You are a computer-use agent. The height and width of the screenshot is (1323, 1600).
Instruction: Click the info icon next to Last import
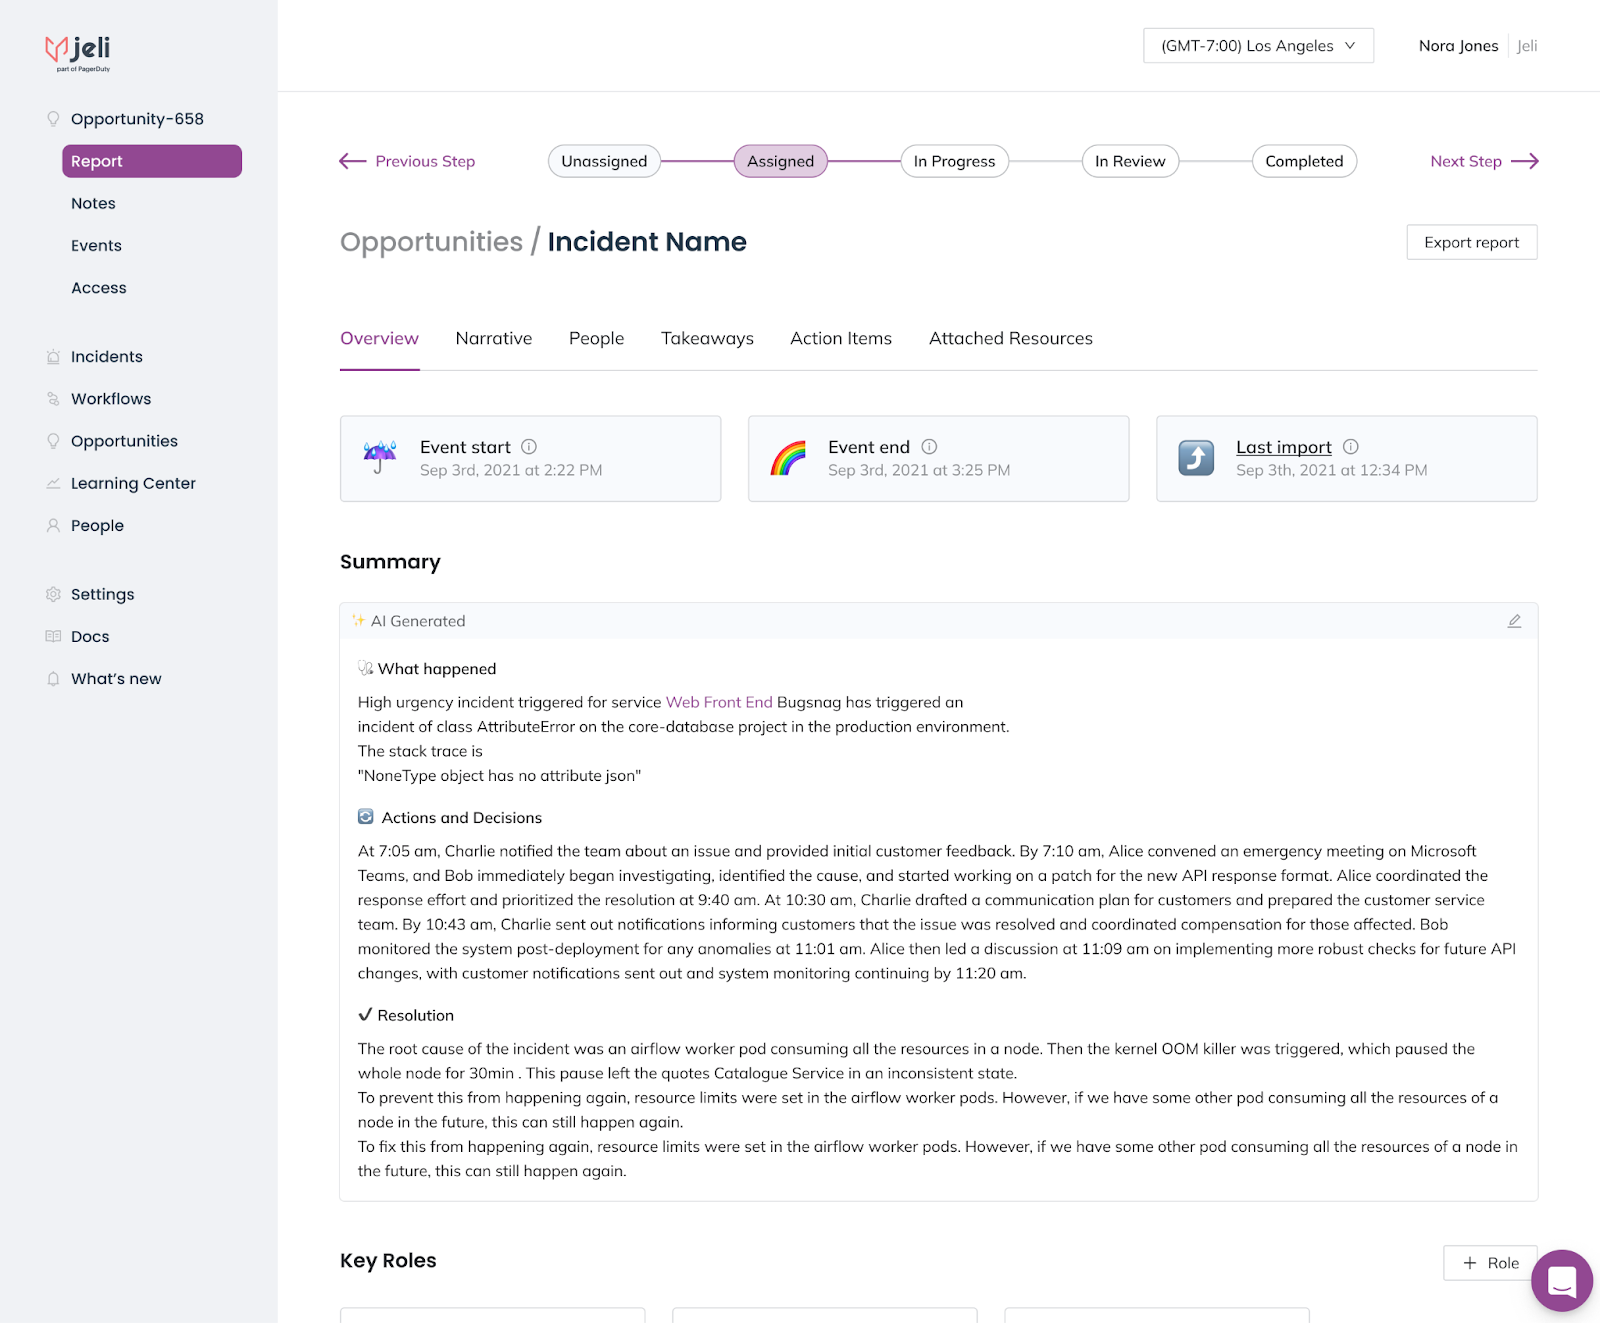click(x=1351, y=447)
